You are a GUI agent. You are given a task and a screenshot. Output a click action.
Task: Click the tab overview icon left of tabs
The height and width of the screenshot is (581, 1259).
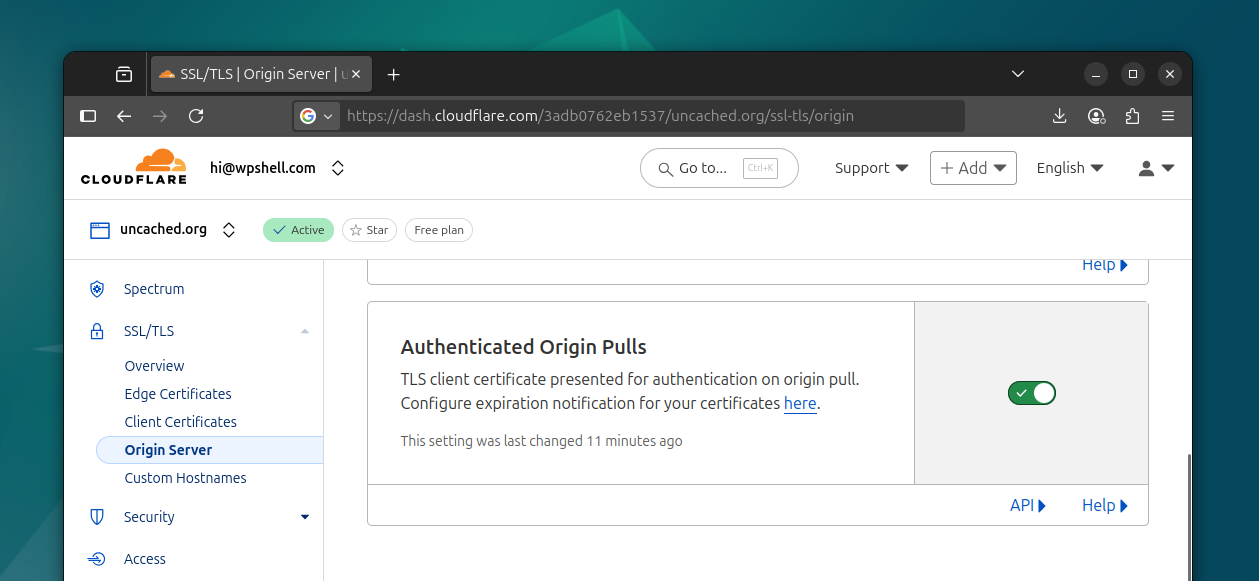click(x=124, y=74)
